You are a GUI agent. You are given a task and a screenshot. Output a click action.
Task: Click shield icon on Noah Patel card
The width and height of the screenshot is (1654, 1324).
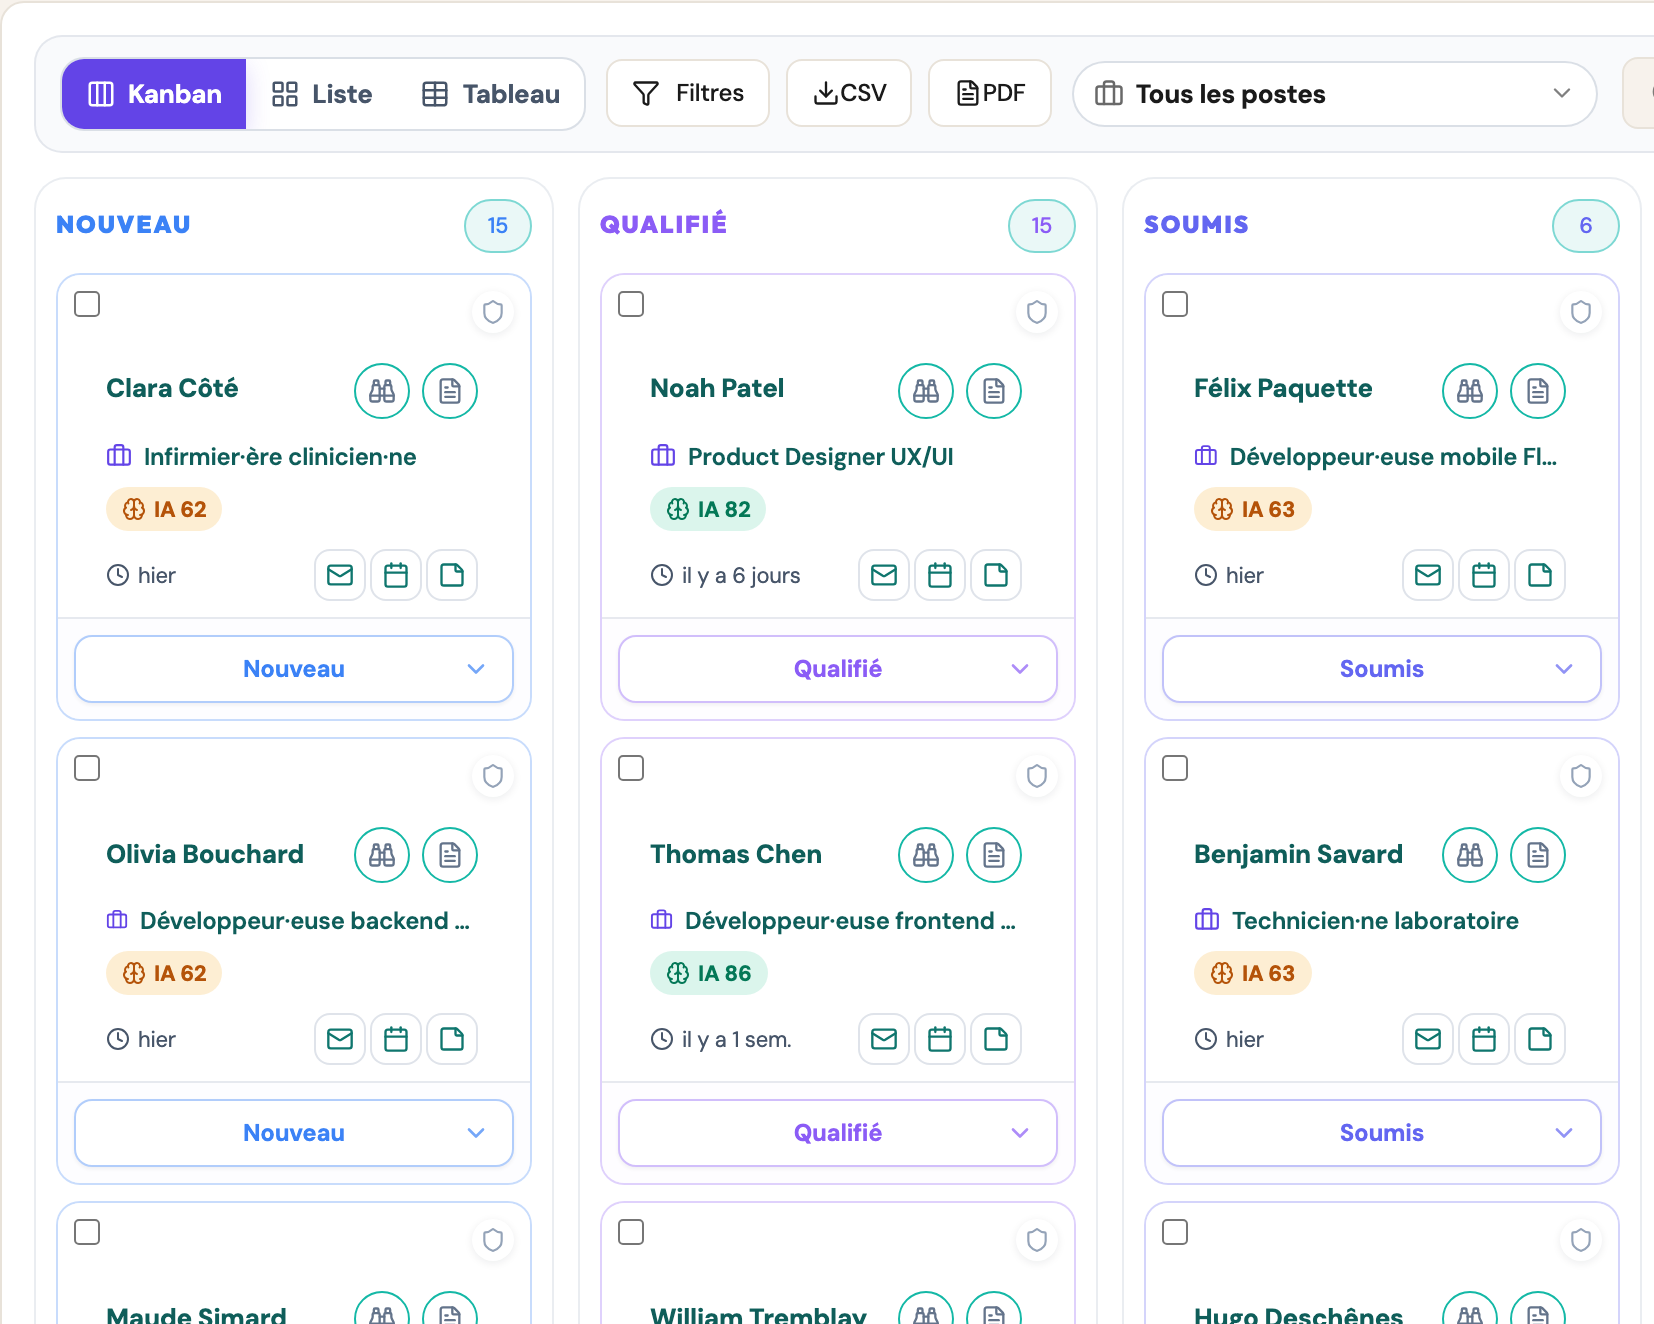(1037, 312)
